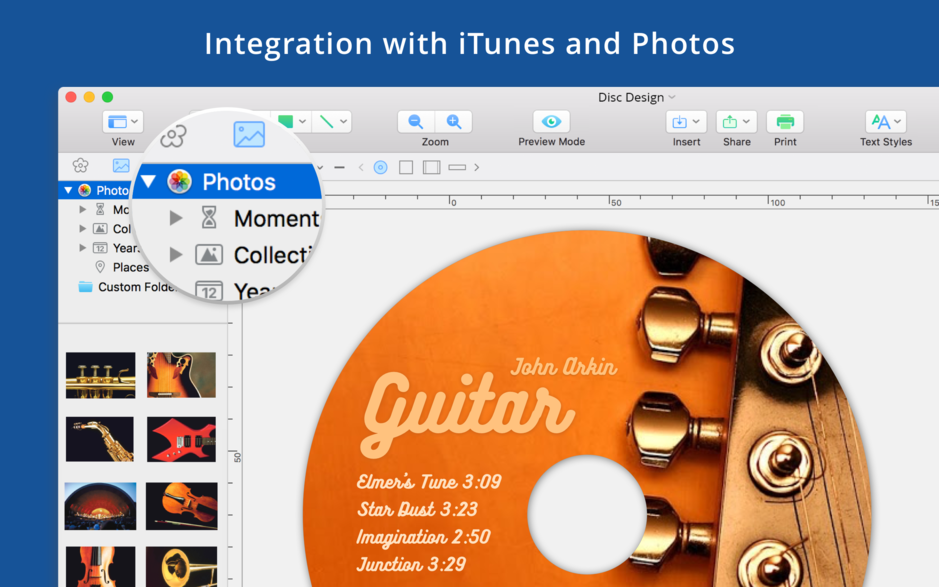Viewport: 939px width, 587px height.
Task: Open the Share dropdown arrow
Action: tap(746, 122)
